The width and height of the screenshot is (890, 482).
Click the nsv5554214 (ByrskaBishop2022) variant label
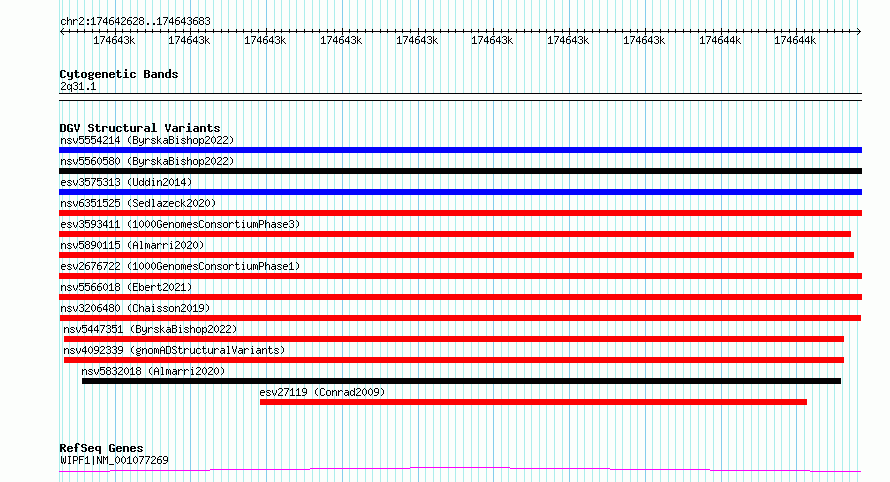(147, 140)
